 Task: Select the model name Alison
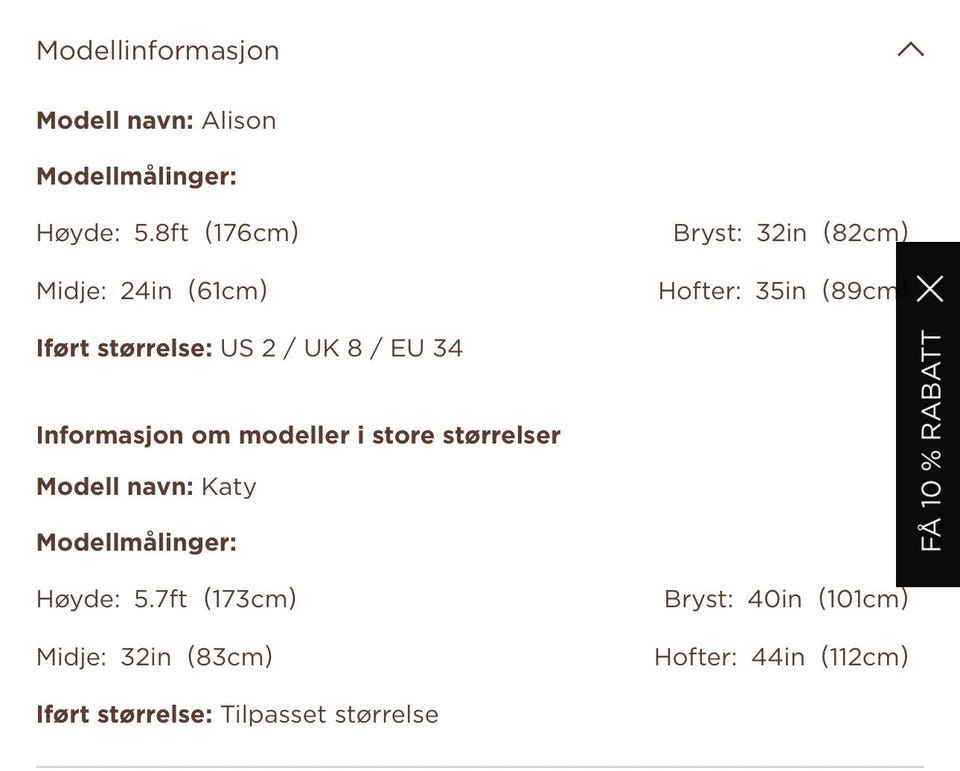pyautogui.click(x=239, y=121)
